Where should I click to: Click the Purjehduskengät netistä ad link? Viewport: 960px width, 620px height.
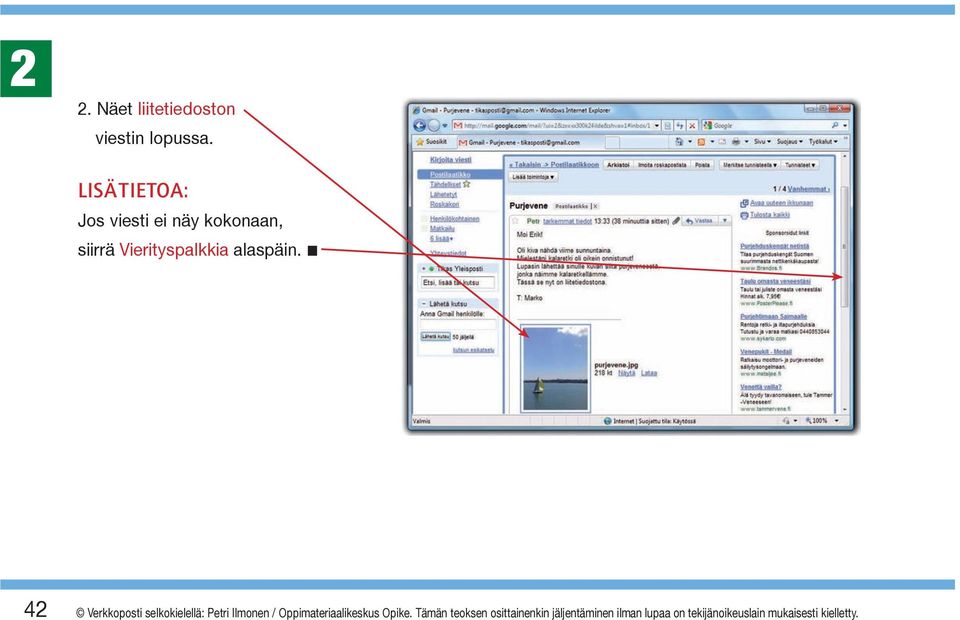coord(774,246)
